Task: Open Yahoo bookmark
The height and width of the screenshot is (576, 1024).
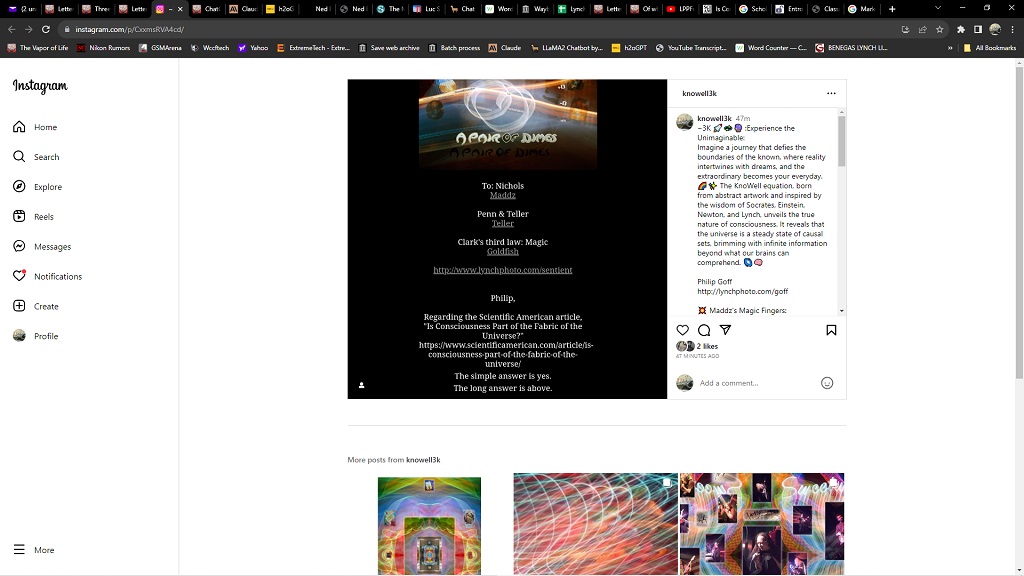Action: point(253,48)
